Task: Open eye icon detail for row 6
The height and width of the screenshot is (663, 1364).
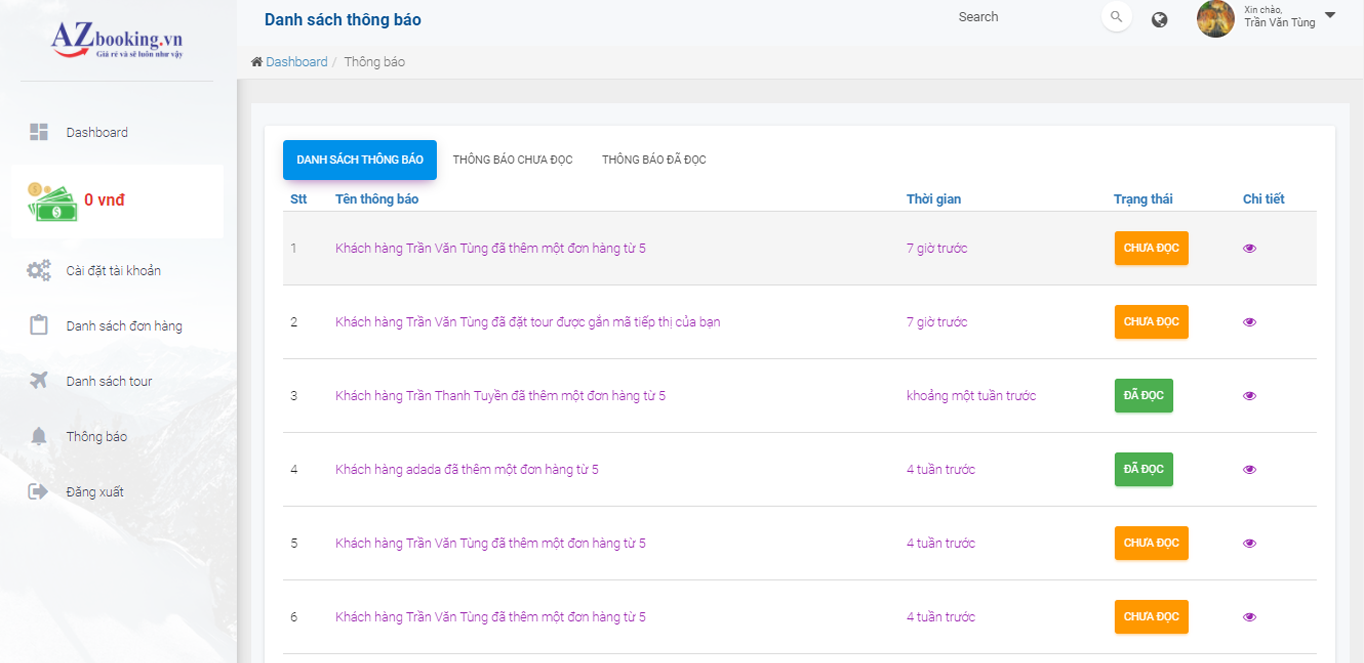Action: [x=1249, y=617]
